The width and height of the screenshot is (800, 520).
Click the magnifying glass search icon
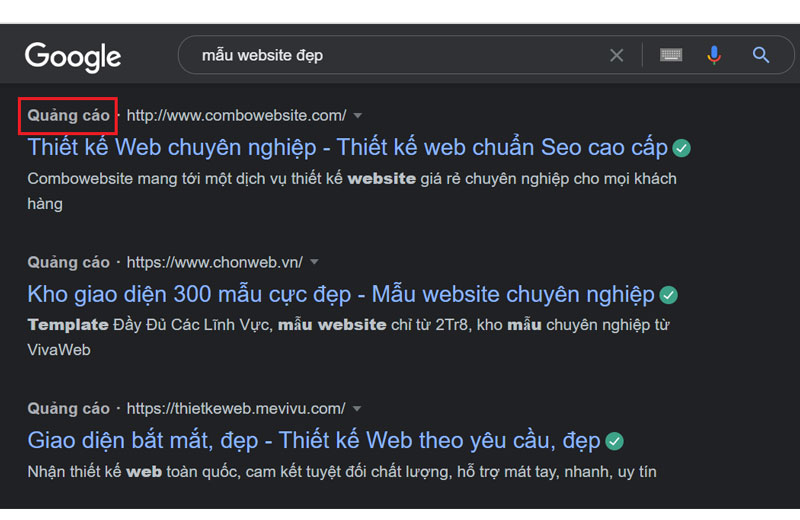[x=761, y=55]
